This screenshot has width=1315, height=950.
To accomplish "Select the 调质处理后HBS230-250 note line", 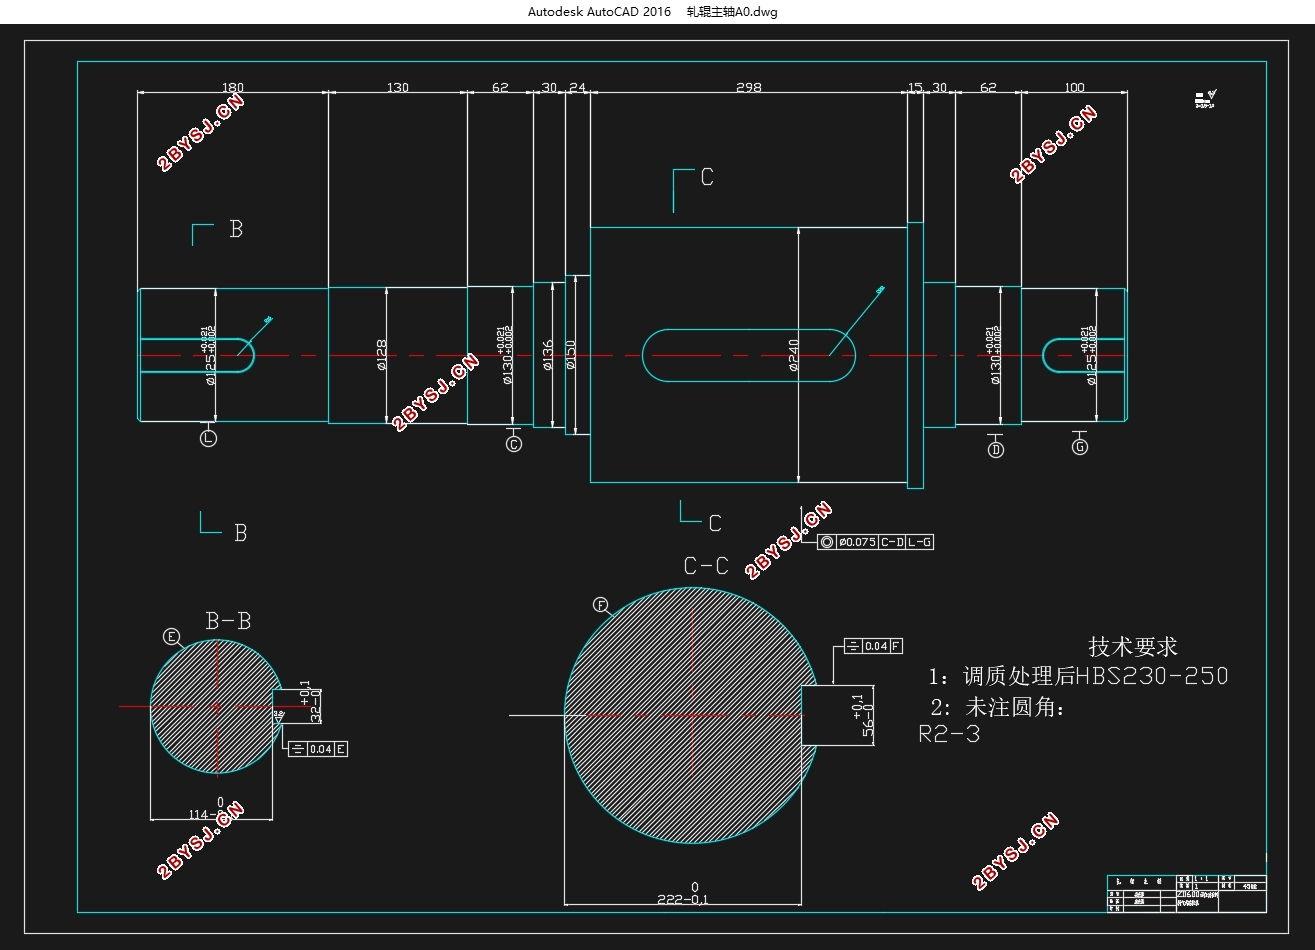I will tap(1078, 676).
